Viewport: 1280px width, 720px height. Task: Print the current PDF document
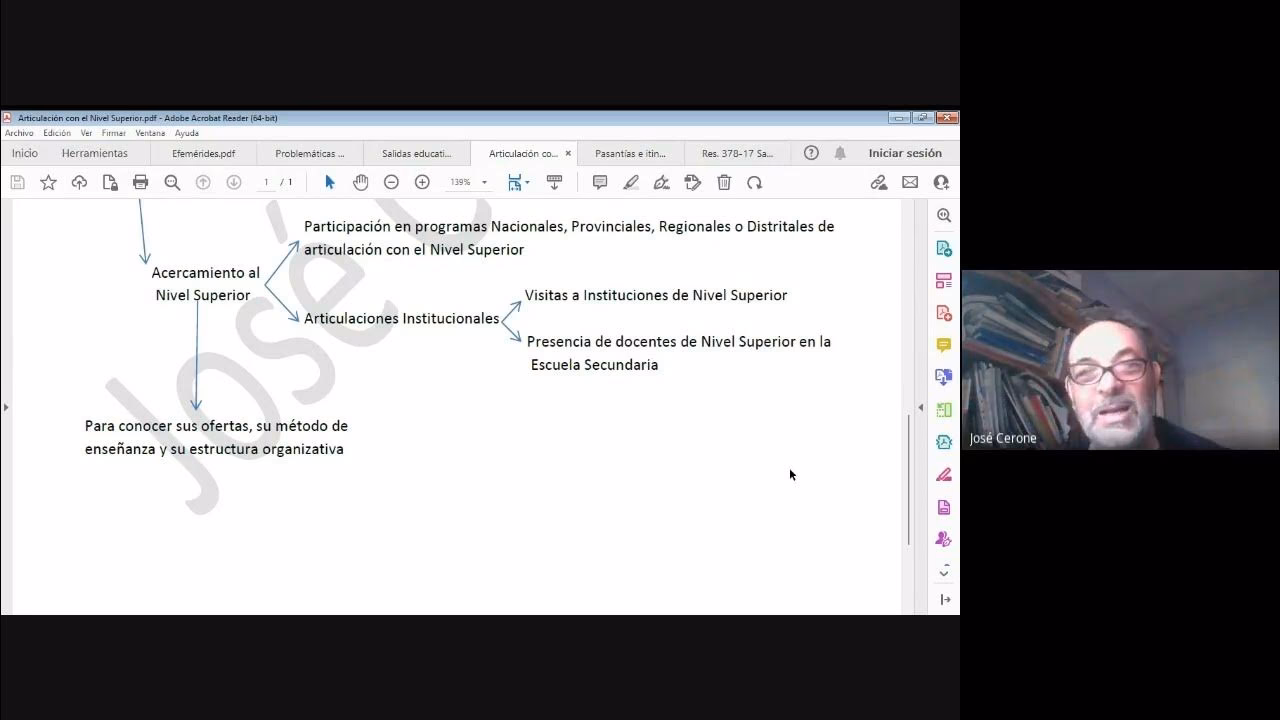click(140, 182)
